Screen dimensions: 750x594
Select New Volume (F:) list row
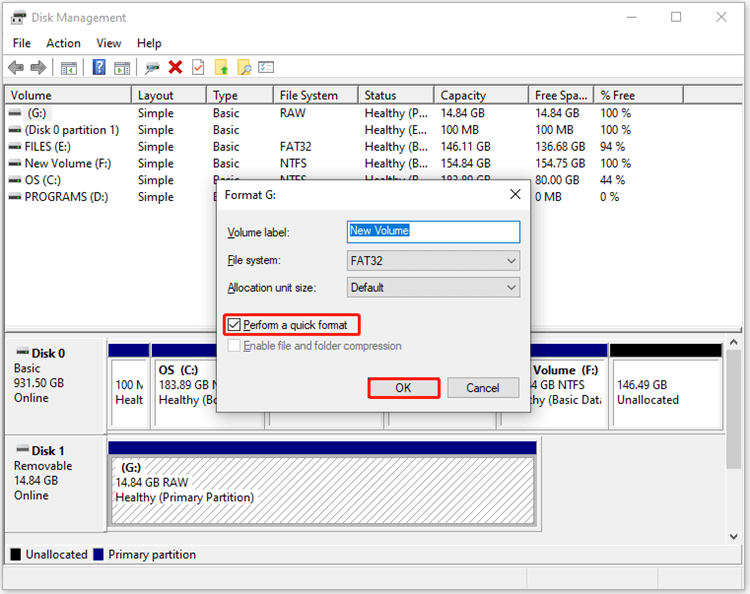pyautogui.click(x=68, y=163)
